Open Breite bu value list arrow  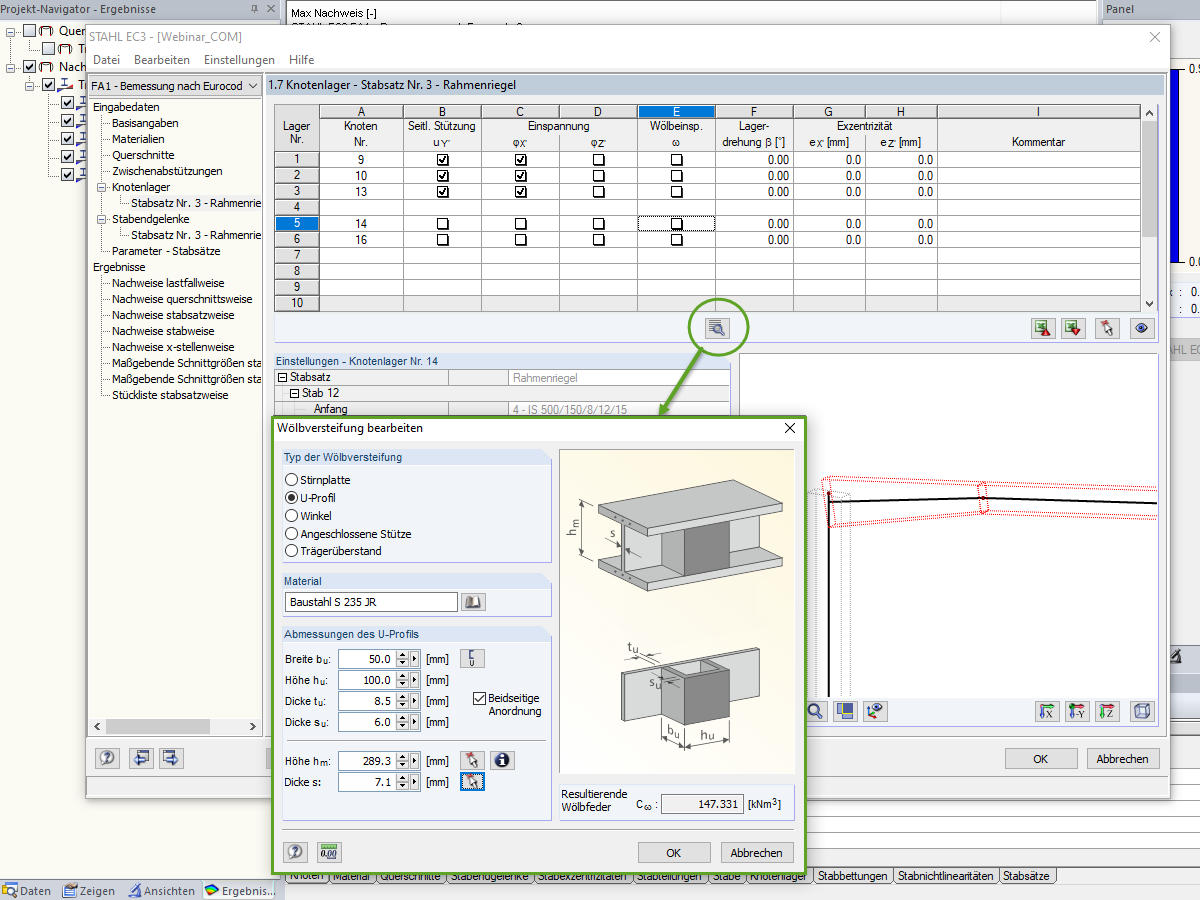tap(416, 659)
